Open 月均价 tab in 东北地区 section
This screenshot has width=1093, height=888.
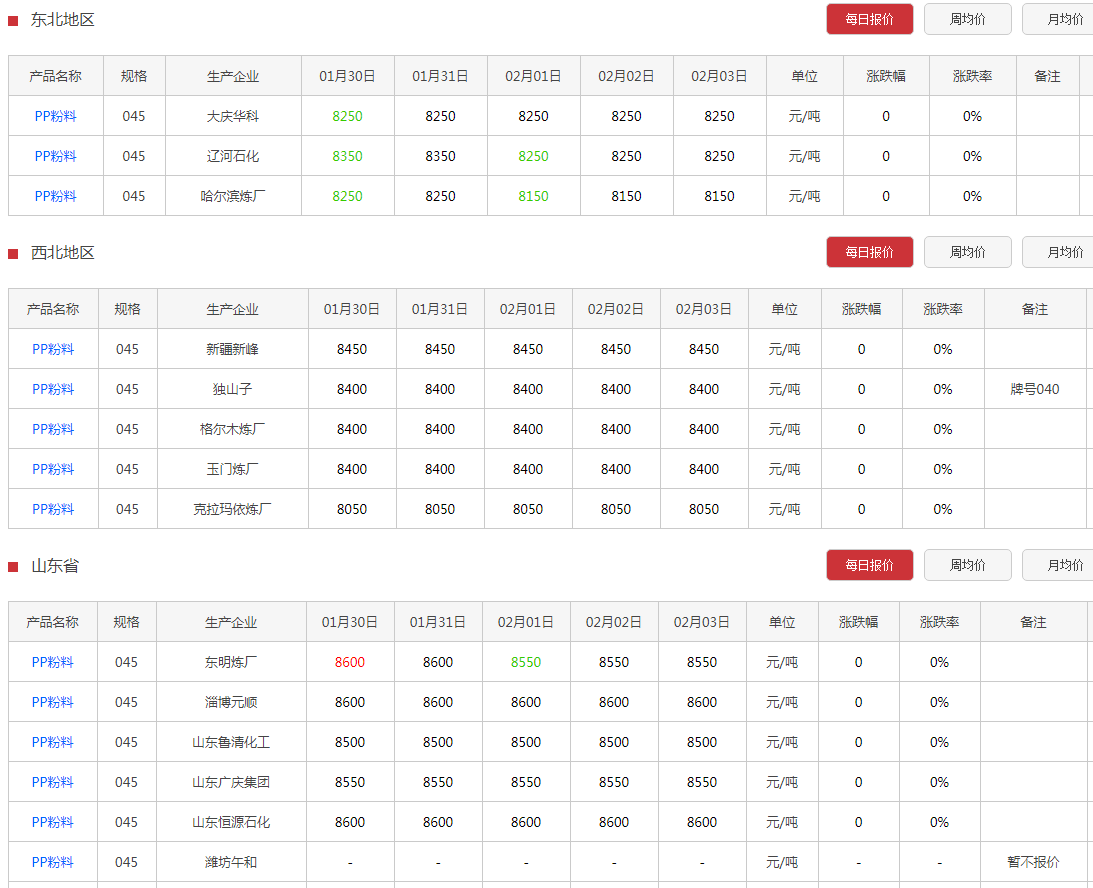(1058, 20)
